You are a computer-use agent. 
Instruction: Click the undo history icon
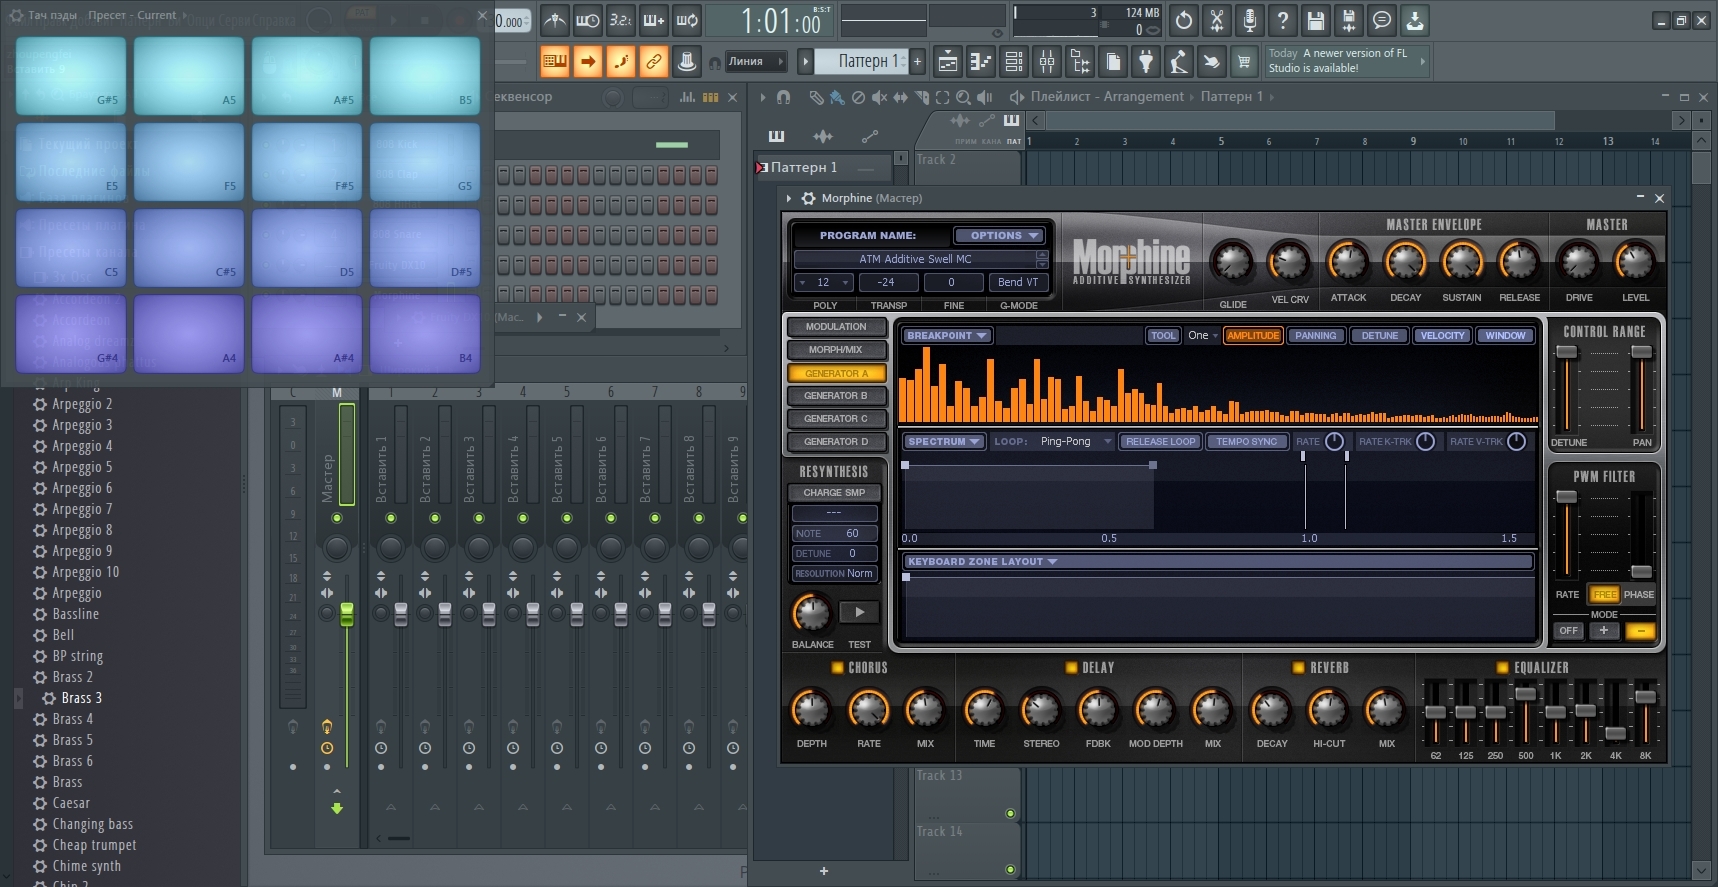(1184, 20)
